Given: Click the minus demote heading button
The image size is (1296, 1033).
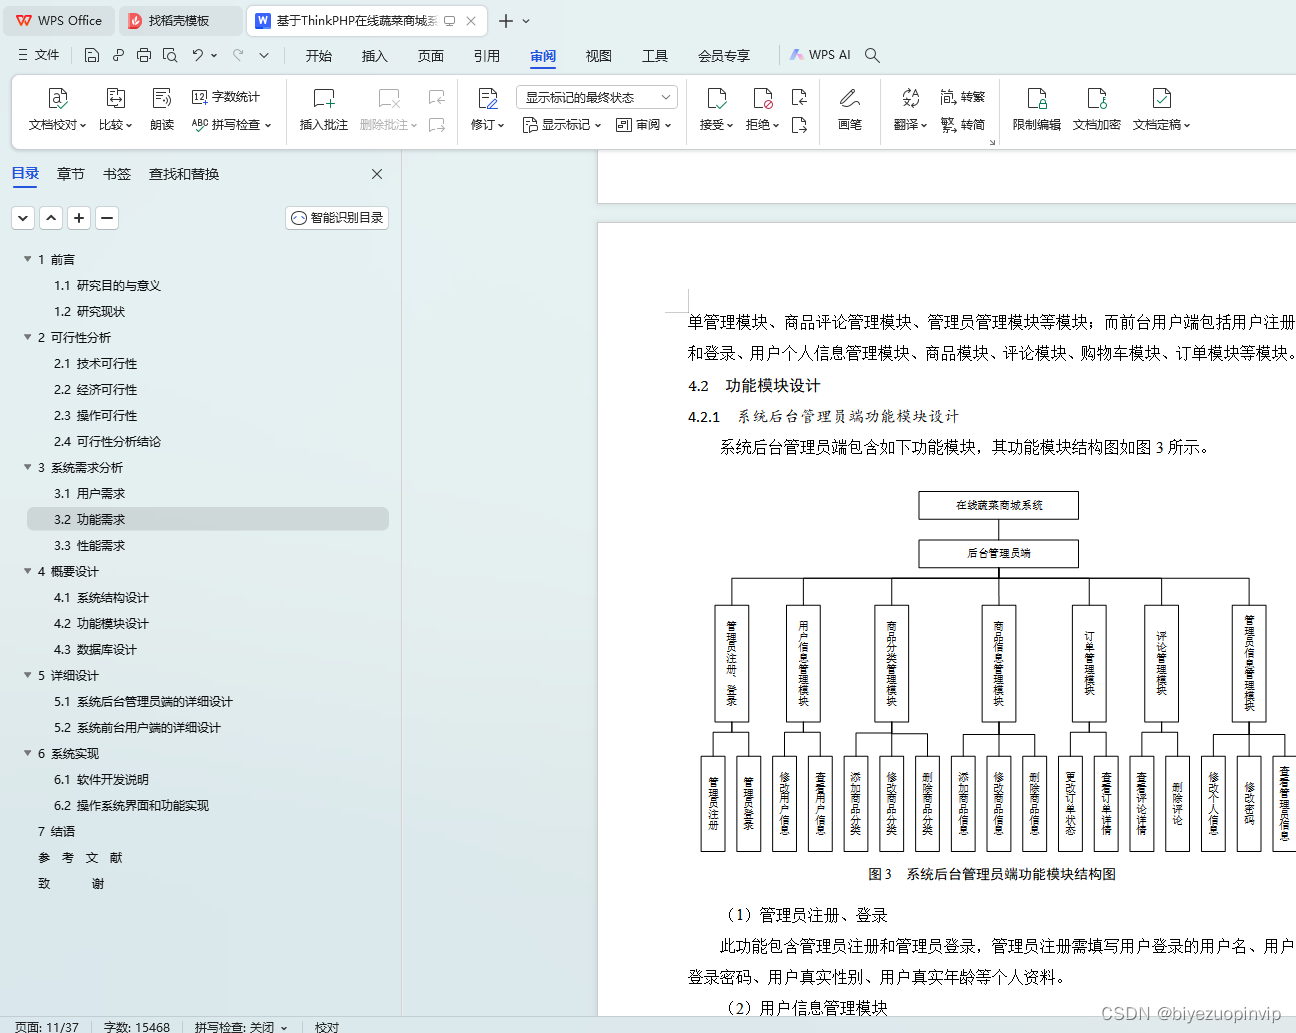Looking at the screenshot, I should [107, 217].
